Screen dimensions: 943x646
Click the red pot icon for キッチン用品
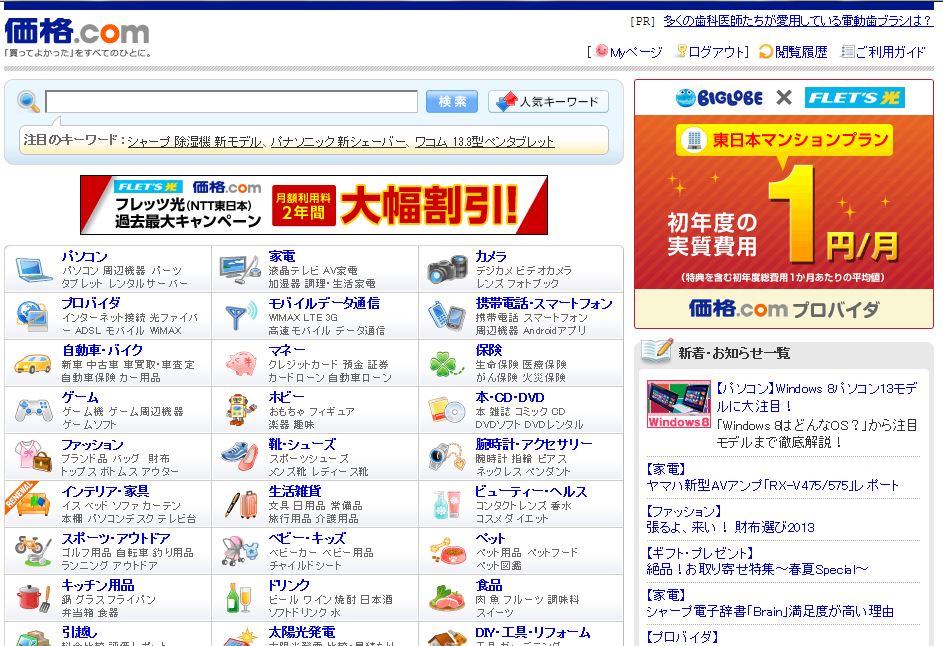[33, 598]
